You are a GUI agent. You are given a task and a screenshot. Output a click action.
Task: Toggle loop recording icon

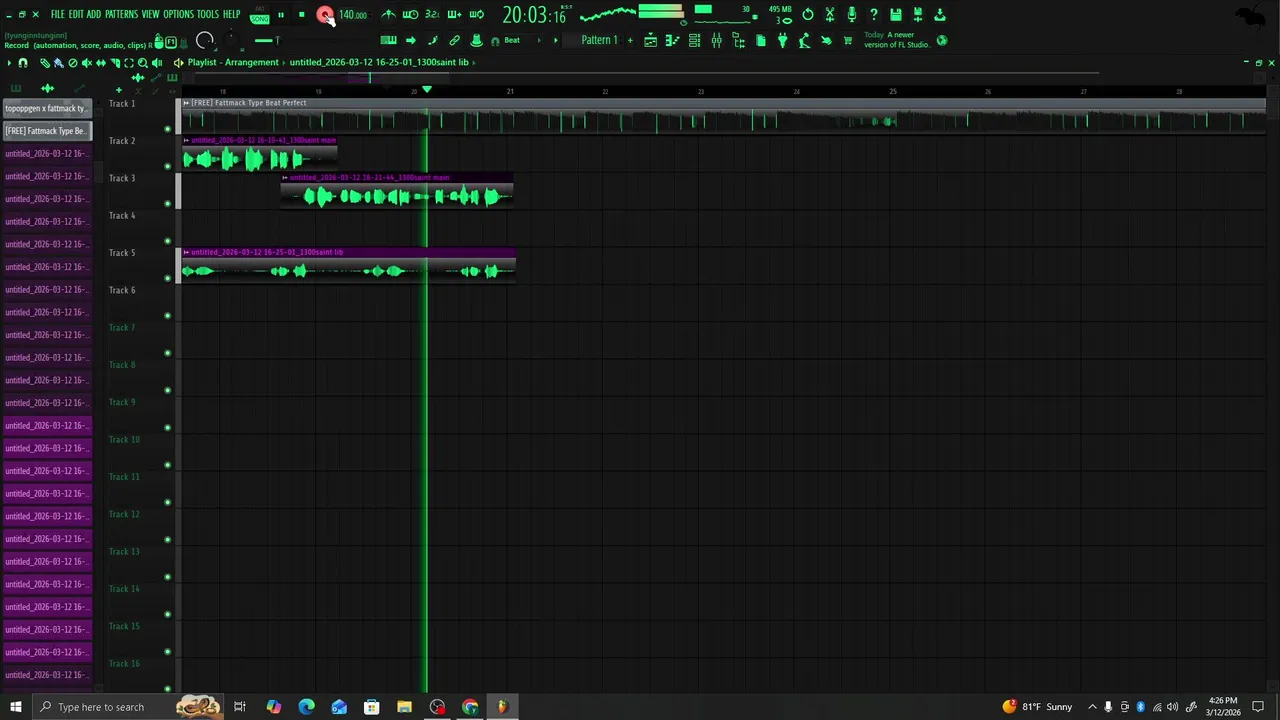pyautogui.click(x=476, y=15)
